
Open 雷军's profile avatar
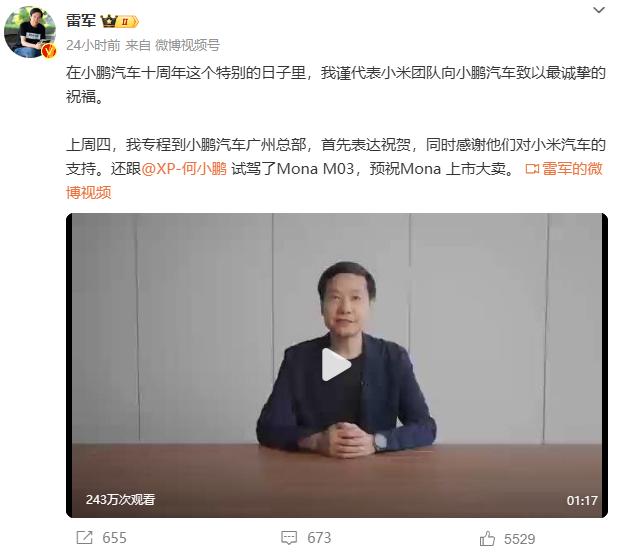click(30, 32)
